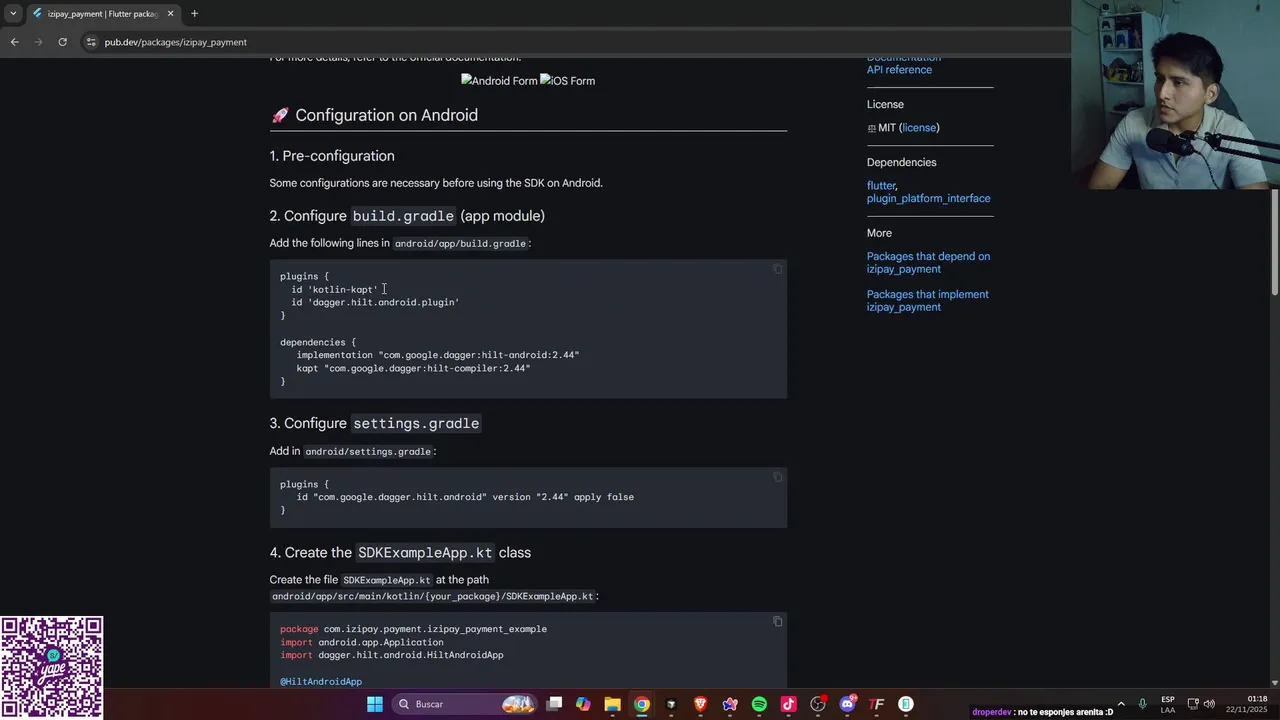Open a new browser tab

pyautogui.click(x=194, y=14)
